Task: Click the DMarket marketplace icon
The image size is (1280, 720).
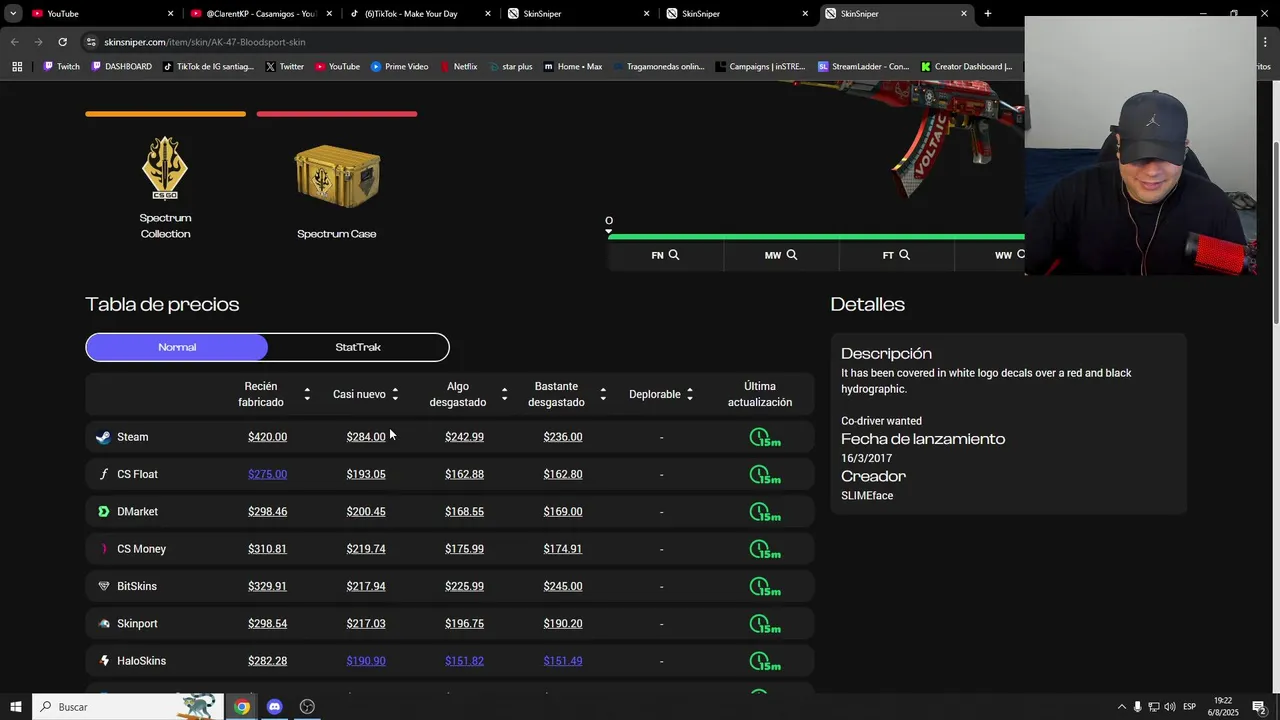Action: 103,511
